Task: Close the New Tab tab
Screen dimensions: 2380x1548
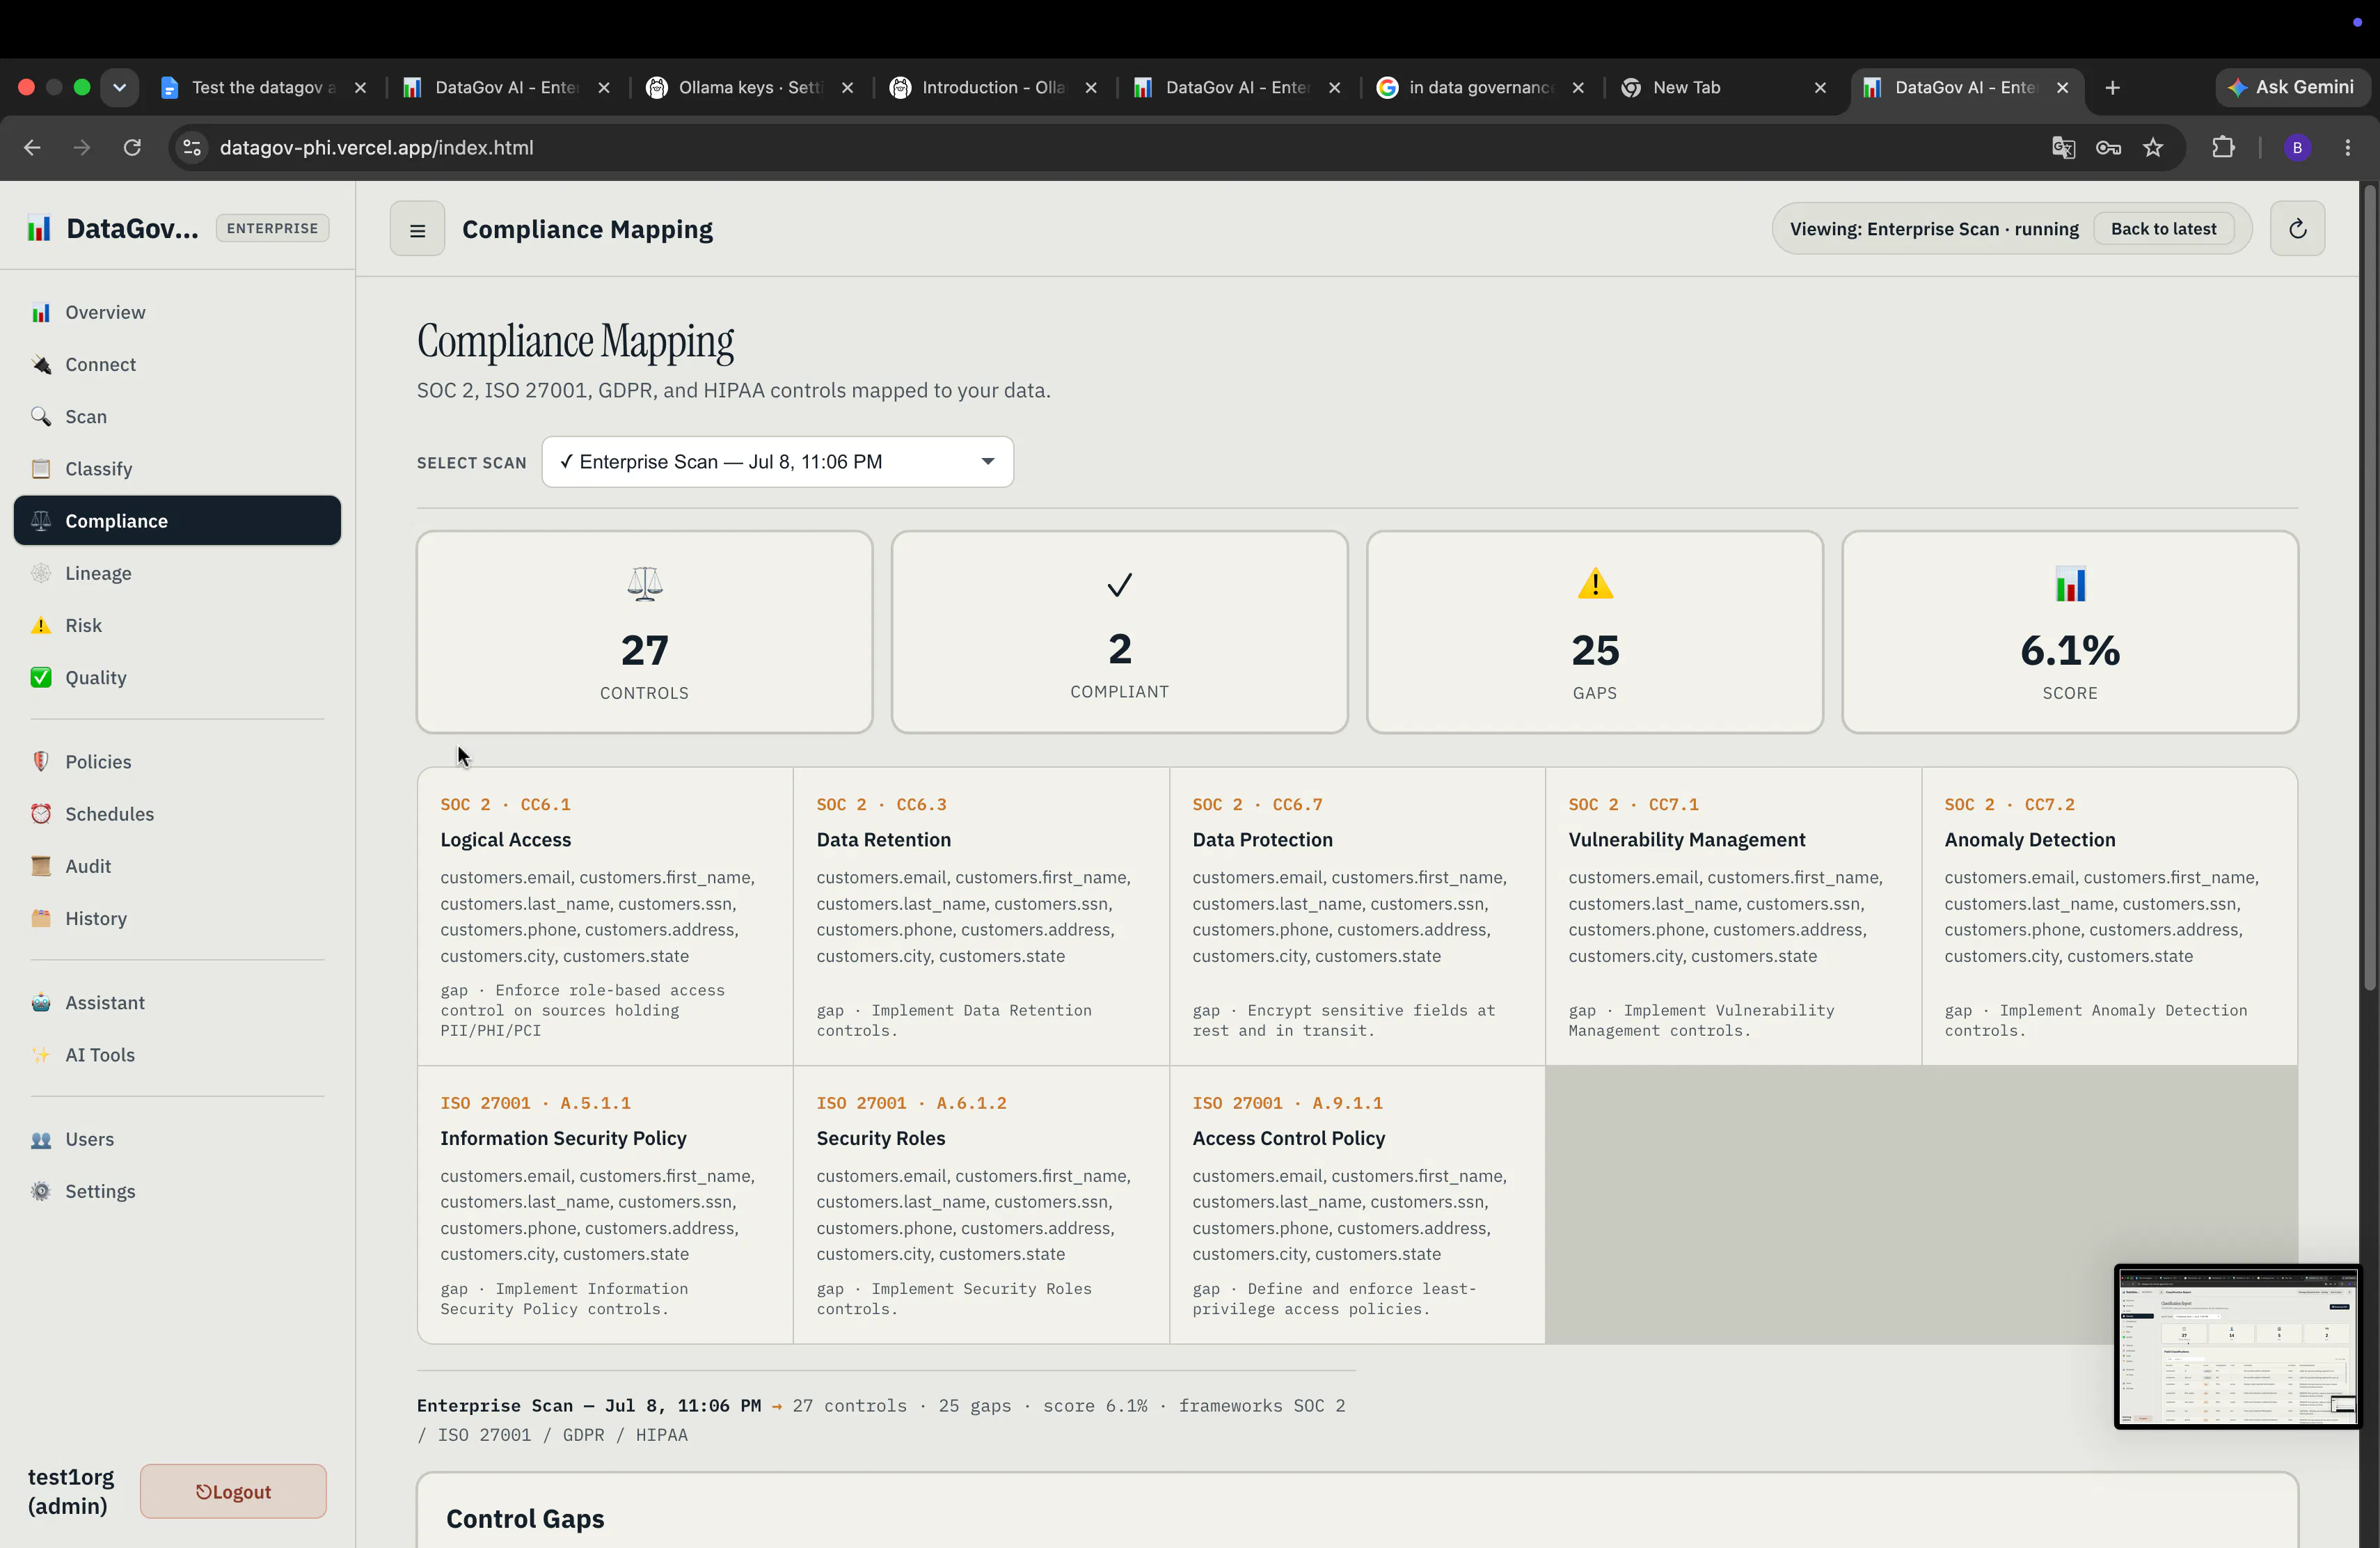Action: click(x=1820, y=87)
